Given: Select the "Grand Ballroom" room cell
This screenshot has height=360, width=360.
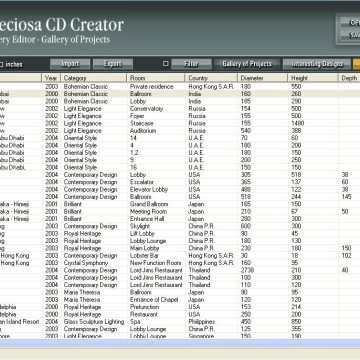Looking at the screenshot, I should [149, 204].
